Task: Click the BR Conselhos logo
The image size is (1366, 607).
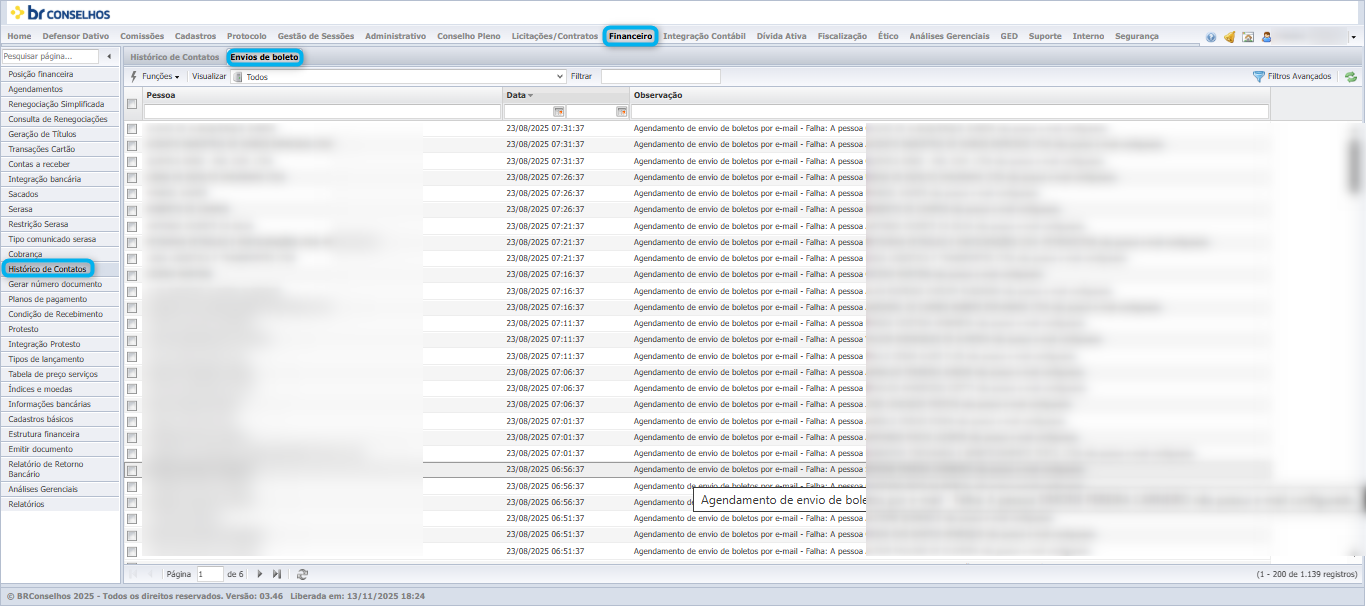Action: (x=60, y=13)
